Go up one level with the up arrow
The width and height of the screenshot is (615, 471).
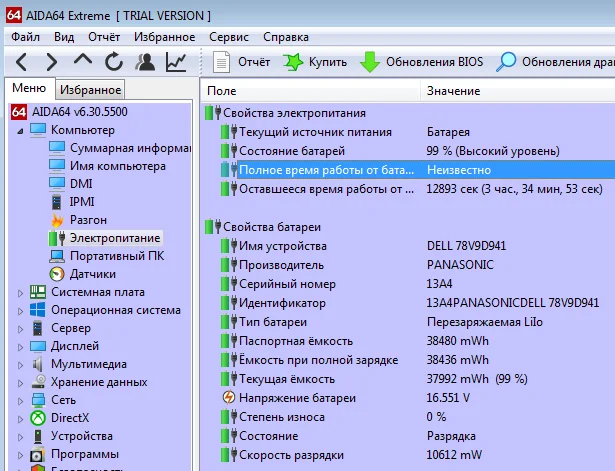pos(82,60)
